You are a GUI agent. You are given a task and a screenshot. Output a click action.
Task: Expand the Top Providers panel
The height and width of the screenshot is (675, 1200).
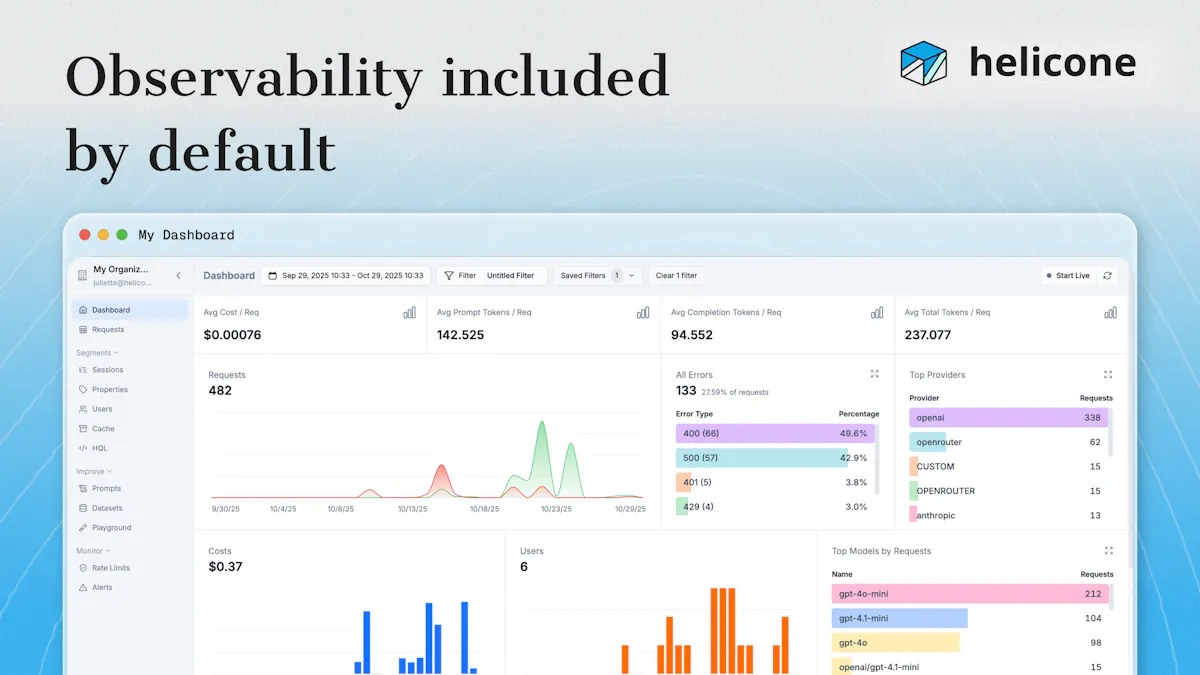(x=1108, y=374)
